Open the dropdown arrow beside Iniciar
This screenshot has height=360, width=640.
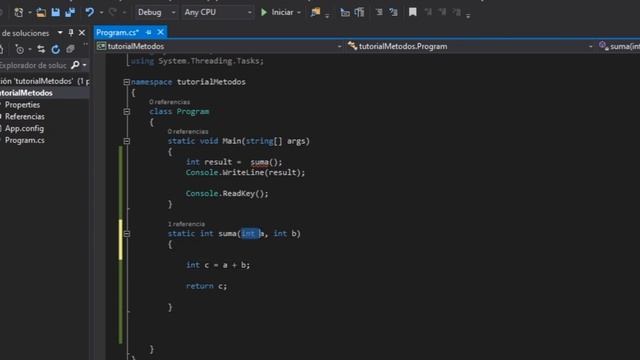point(299,13)
